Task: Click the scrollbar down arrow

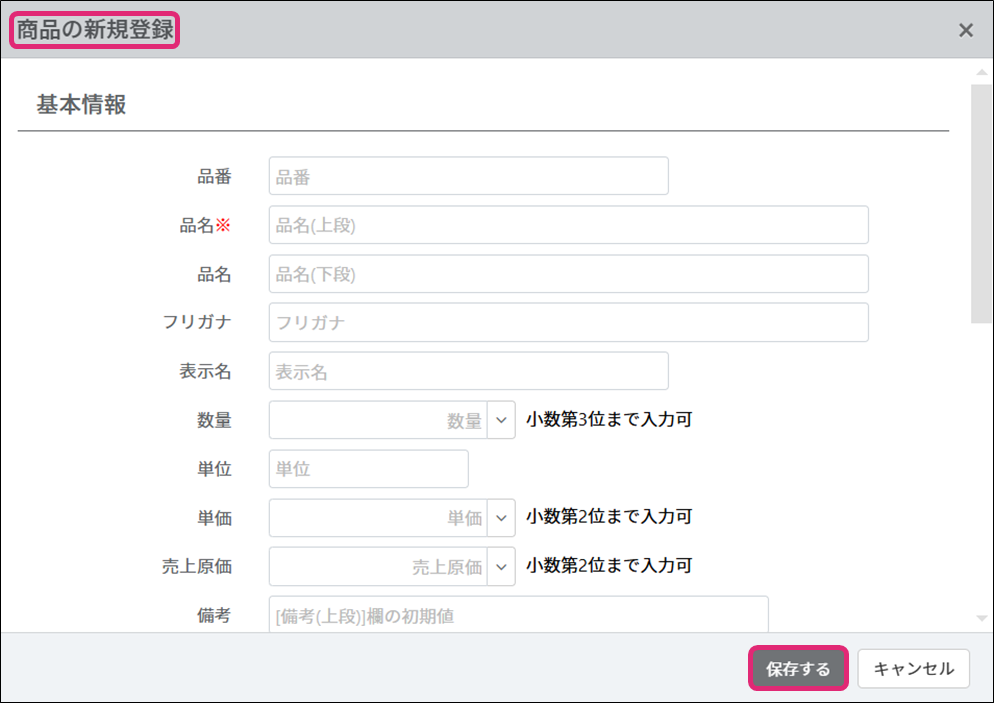Action: [x=982, y=618]
